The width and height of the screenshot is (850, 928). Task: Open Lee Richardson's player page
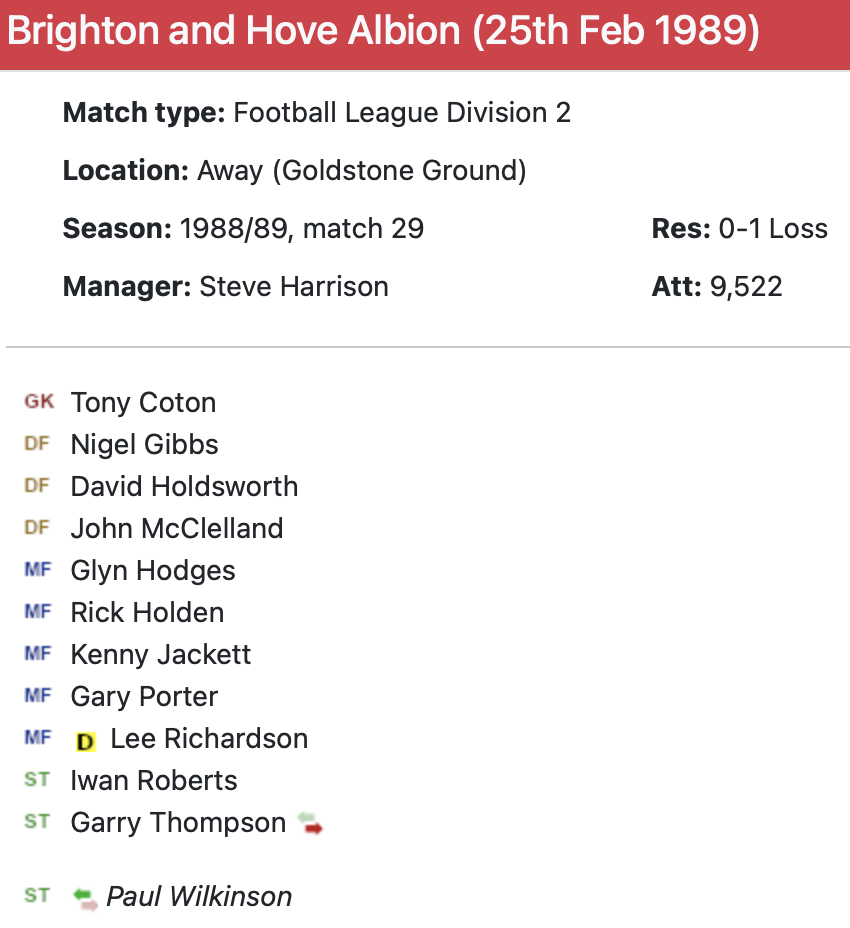click(x=209, y=739)
